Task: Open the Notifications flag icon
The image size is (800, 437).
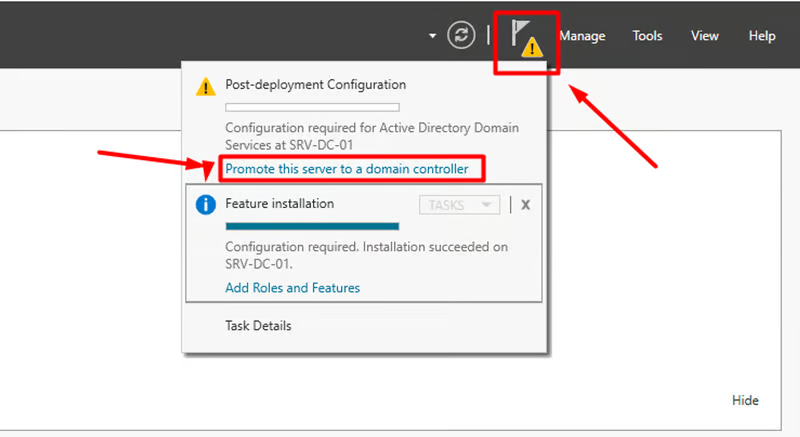Action: click(x=524, y=38)
